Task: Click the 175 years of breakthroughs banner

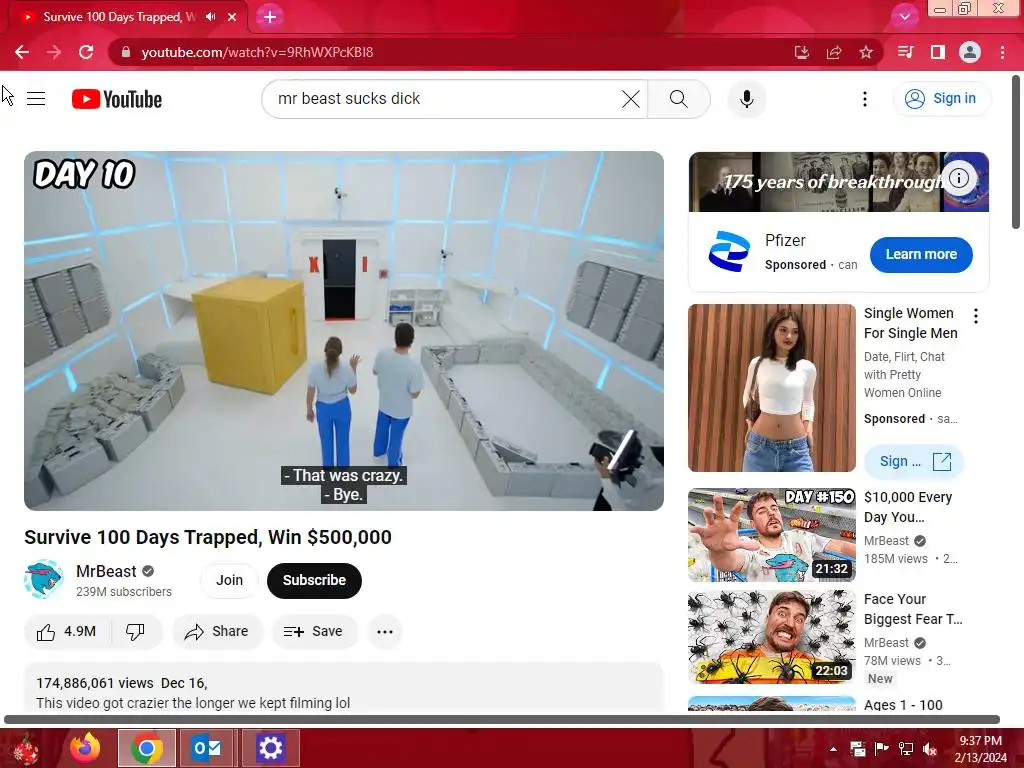Action: coord(839,182)
